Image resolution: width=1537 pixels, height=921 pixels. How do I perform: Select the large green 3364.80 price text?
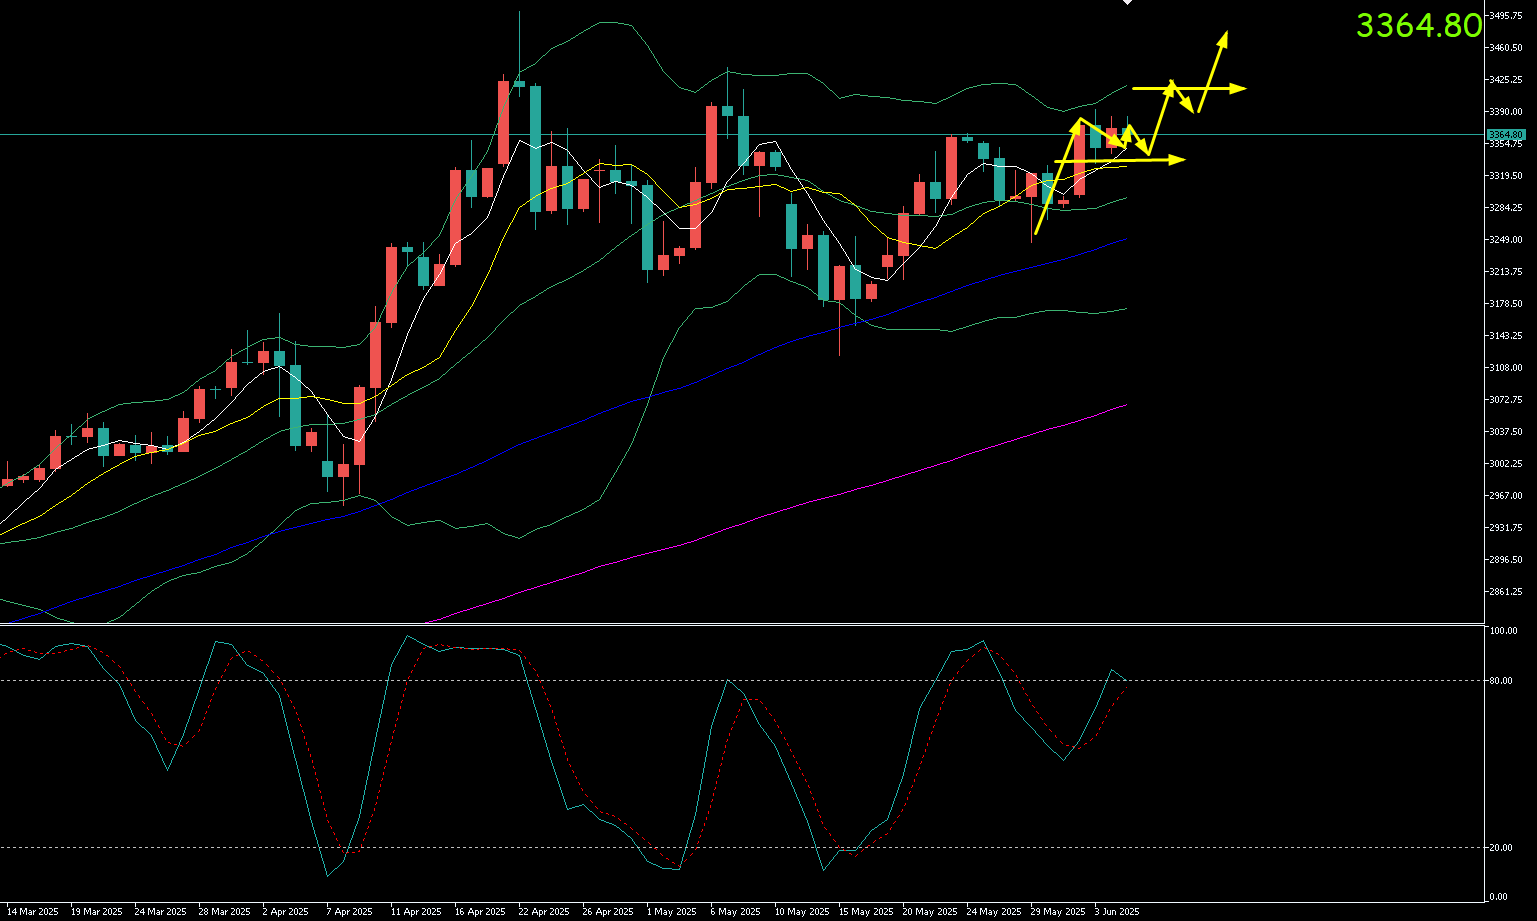1418,26
